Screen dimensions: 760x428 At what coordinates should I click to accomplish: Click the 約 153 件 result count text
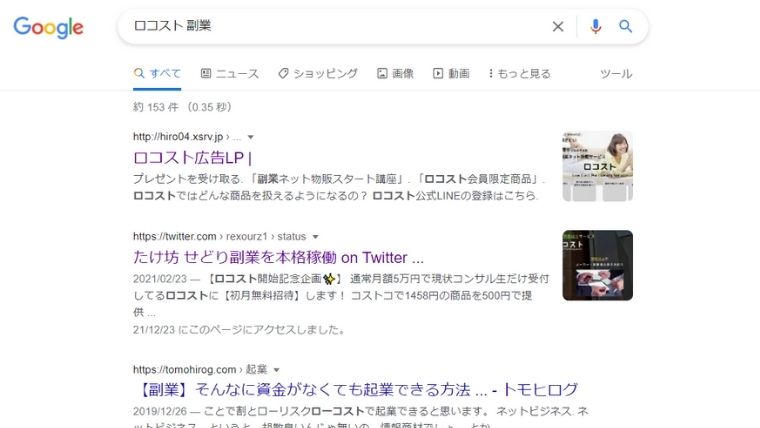pyautogui.click(x=182, y=107)
